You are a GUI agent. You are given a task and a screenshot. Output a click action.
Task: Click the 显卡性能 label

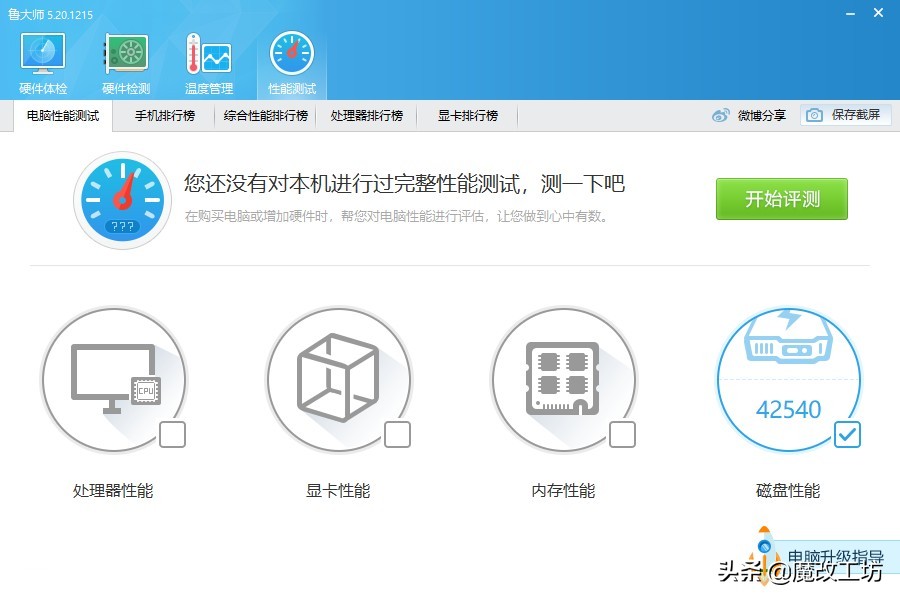click(338, 491)
